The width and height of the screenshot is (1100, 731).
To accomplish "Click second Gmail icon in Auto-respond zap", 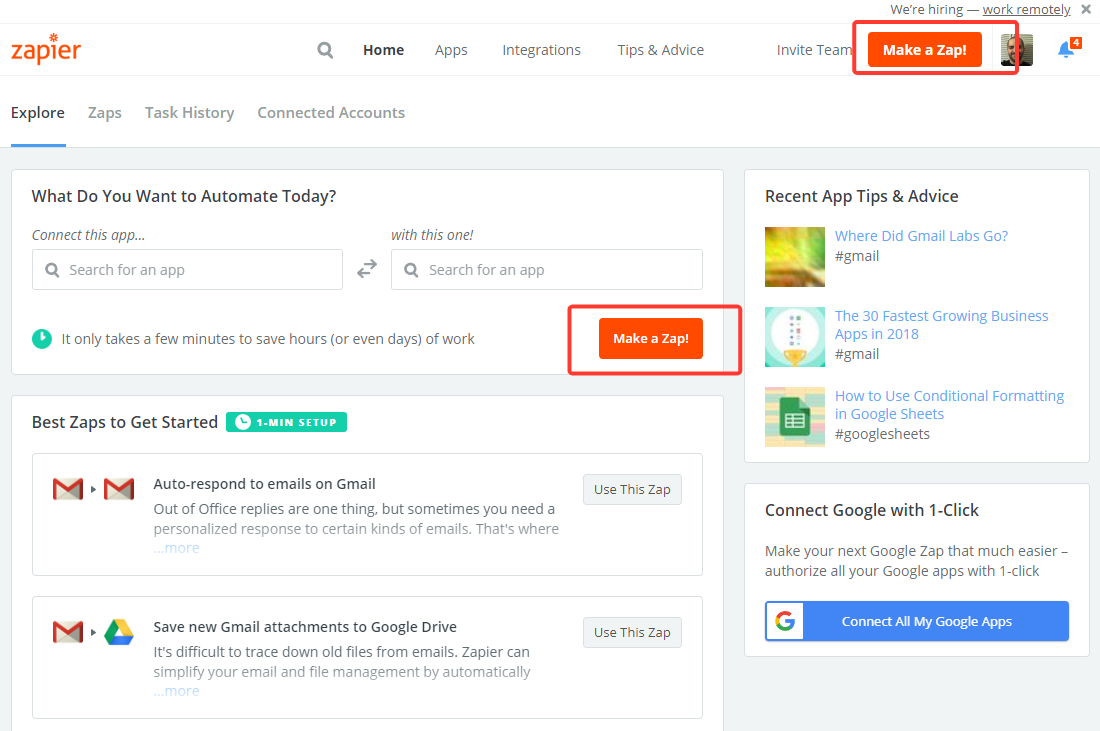I will (x=119, y=489).
